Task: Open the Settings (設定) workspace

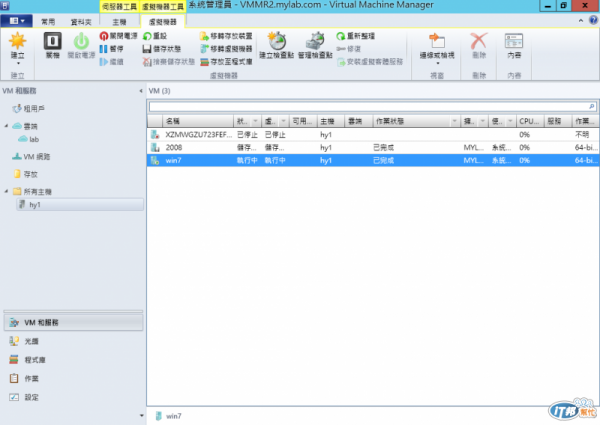Action: tap(73, 397)
